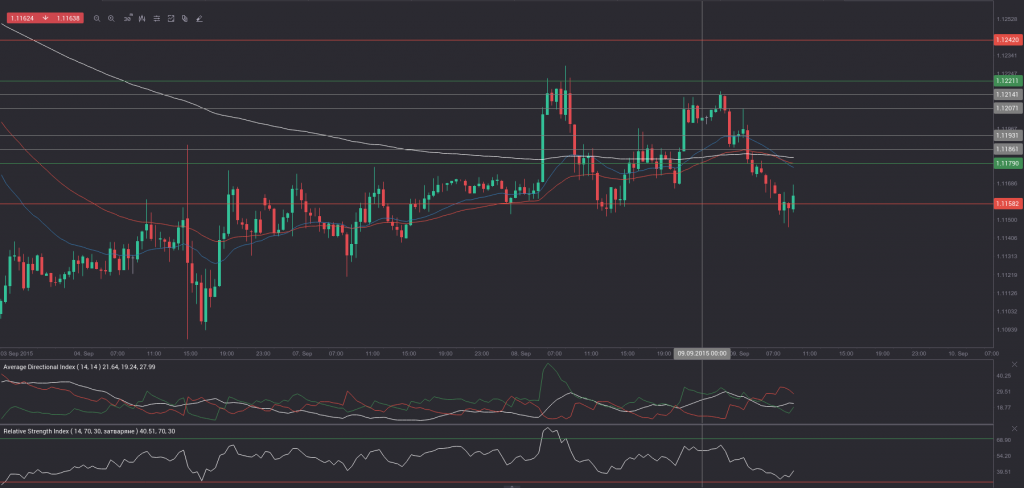The image size is (1024, 488).
Task: Click the checklist icon in chart toolbar
Action: [x=171, y=18]
